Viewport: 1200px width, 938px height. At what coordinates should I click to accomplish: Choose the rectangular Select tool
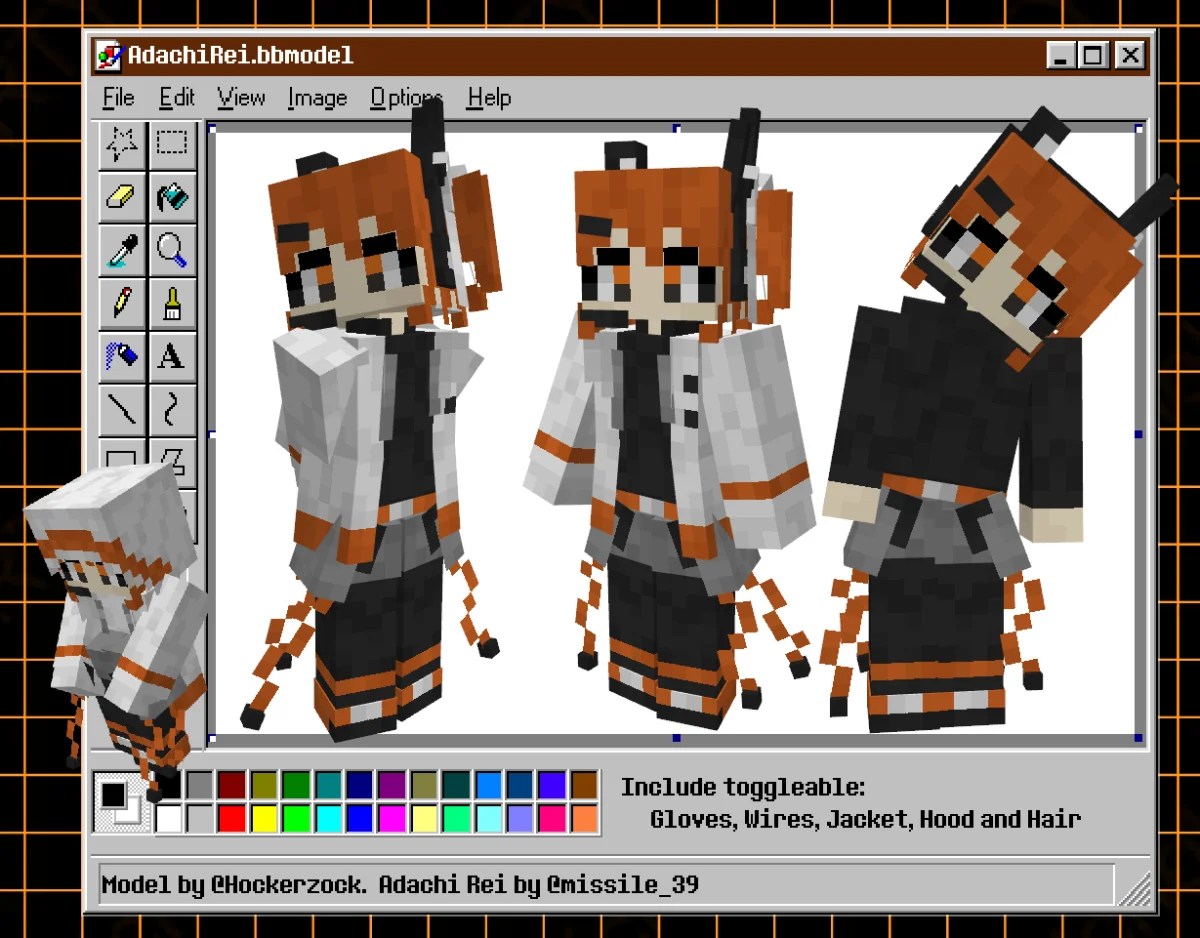coord(172,145)
